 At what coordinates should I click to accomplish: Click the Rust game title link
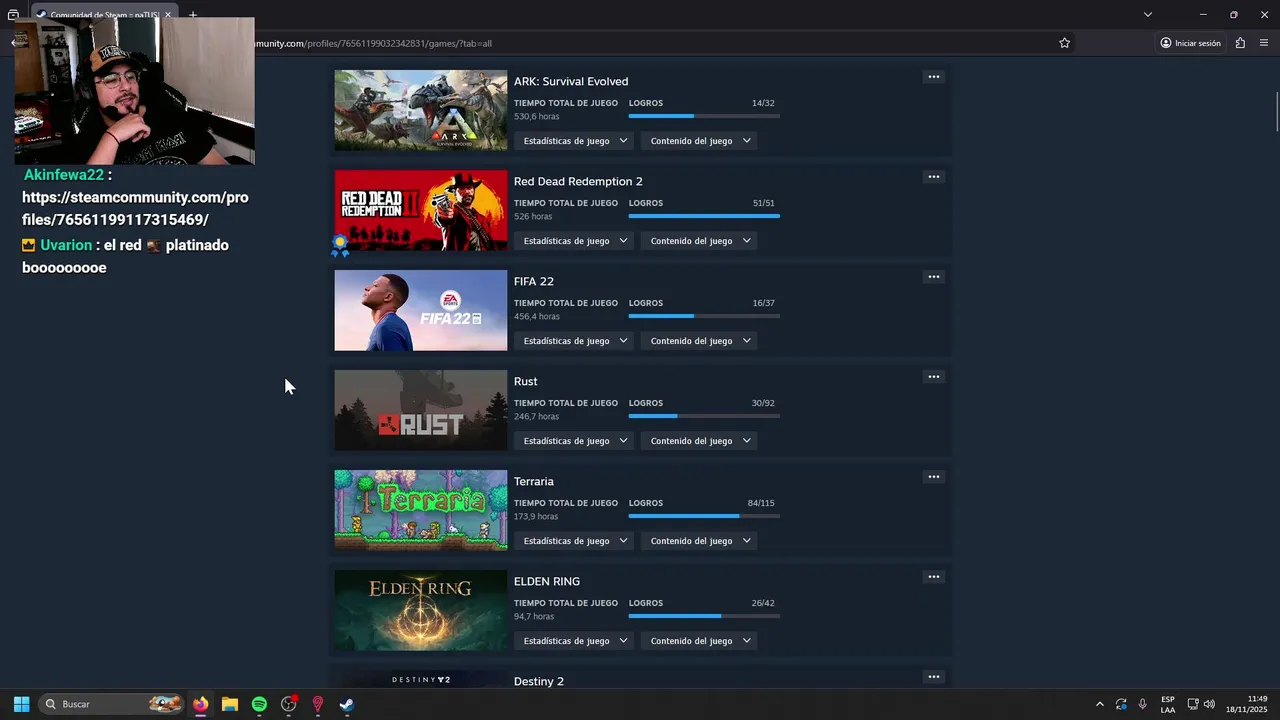526,381
